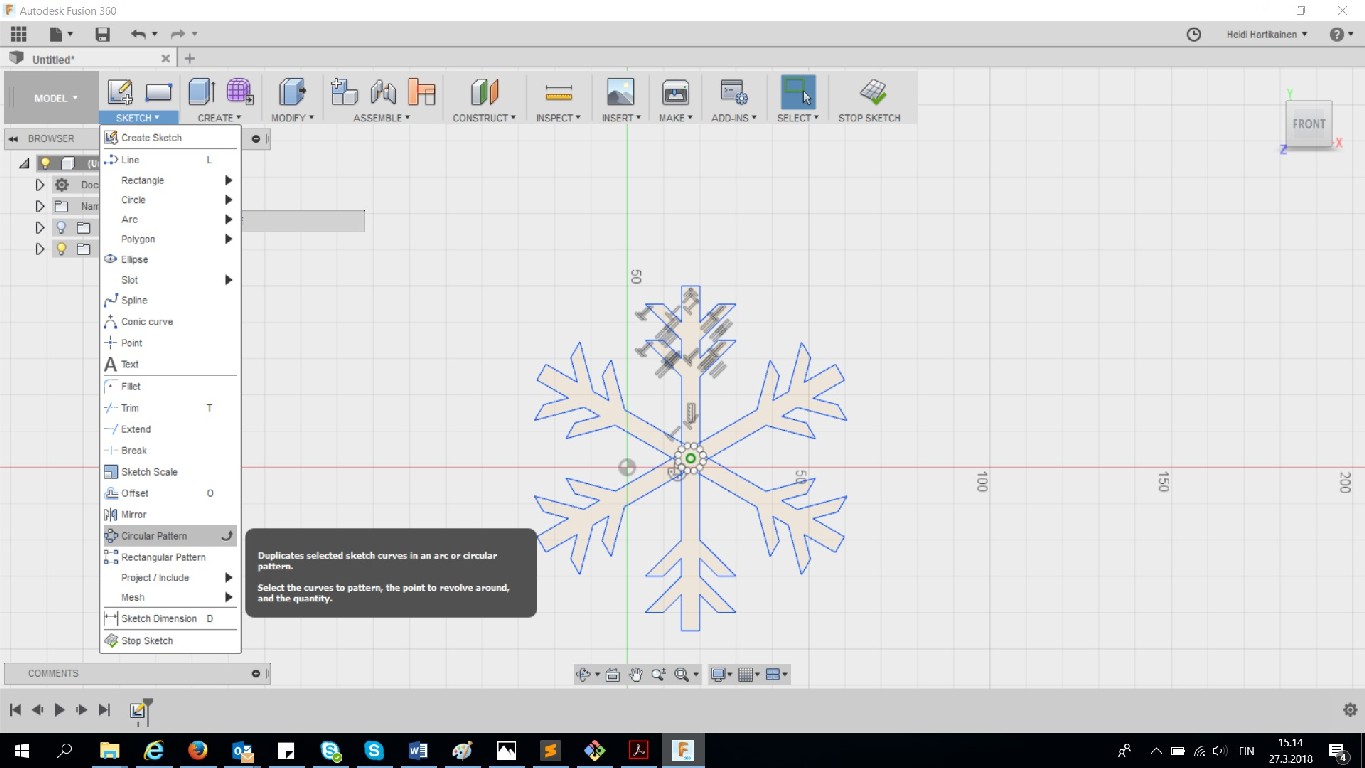Select Spline in the Sketch menu
Image resolution: width=1365 pixels, height=768 pixels.
170,300
